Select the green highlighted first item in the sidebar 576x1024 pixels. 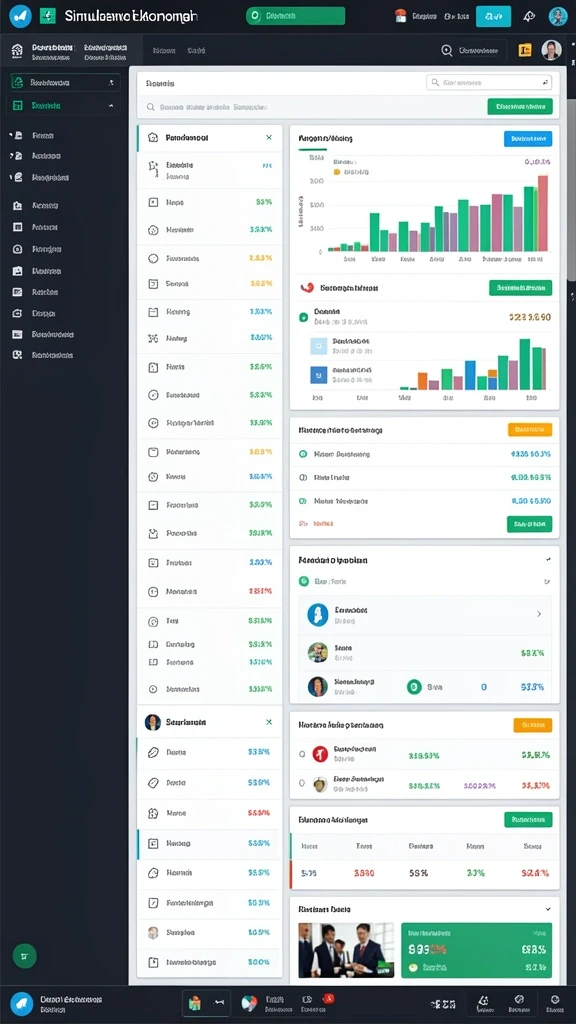coord(63,83)
